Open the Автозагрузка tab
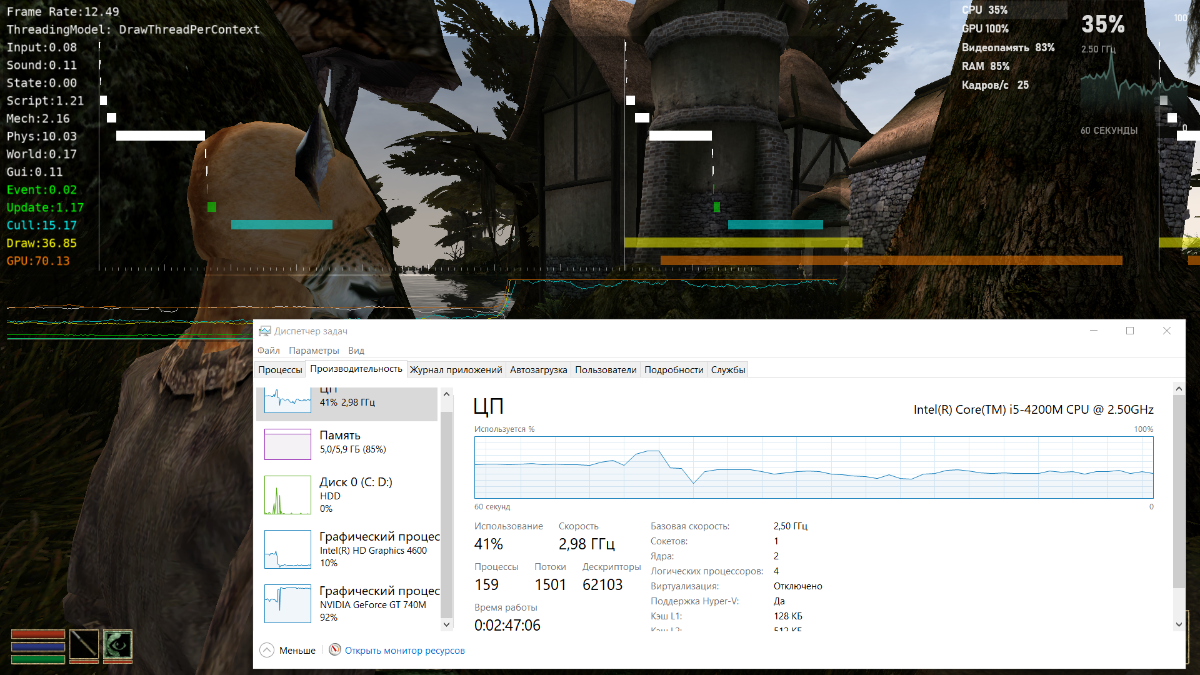The height and width of the screenshot is (675, 1200). tap(538, 370)
